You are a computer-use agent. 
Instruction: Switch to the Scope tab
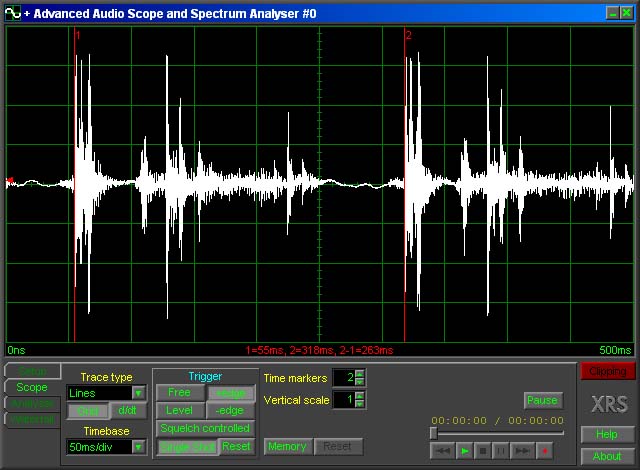(32, 387)
